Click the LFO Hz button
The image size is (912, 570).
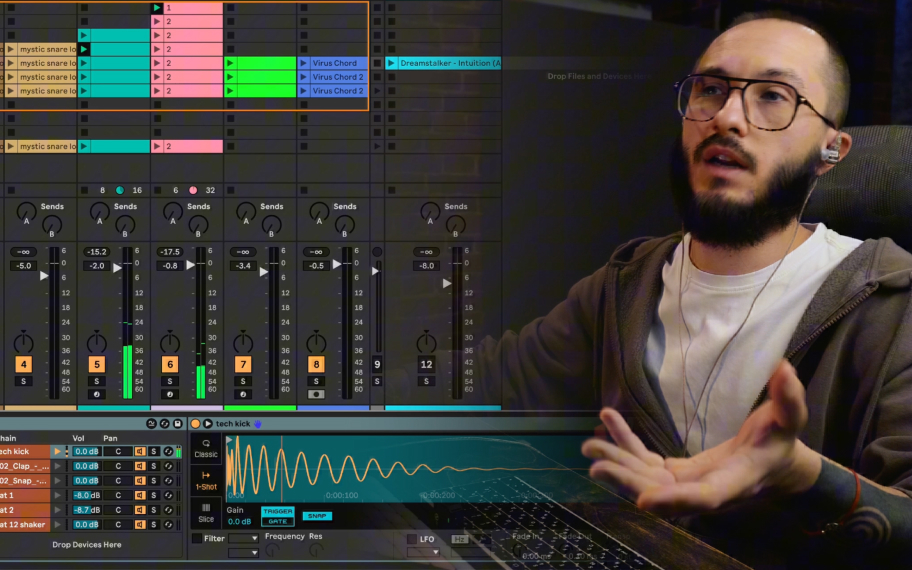click(x=459, y=539)
